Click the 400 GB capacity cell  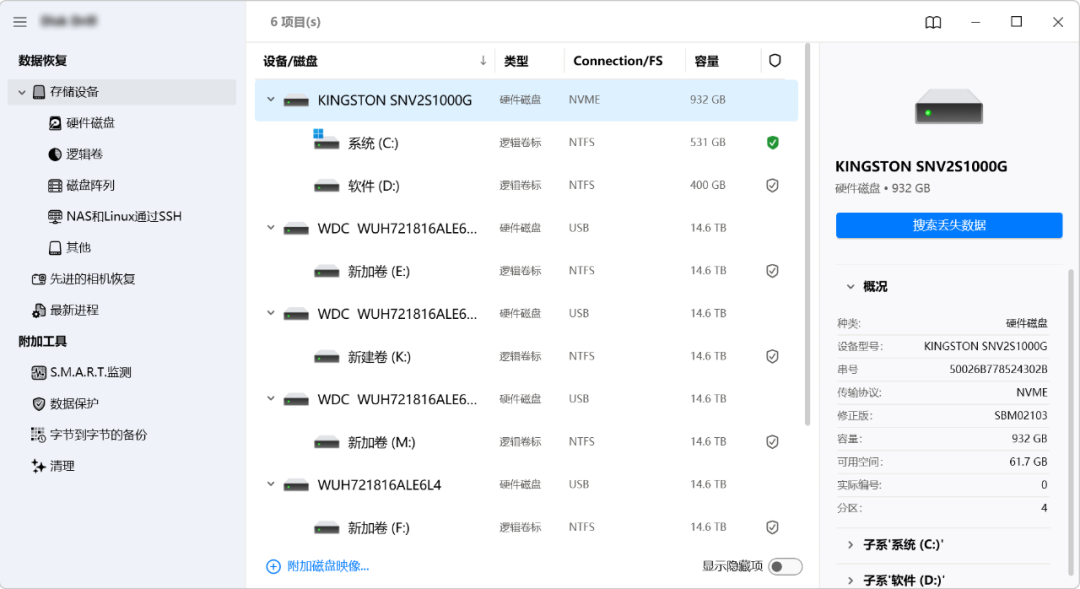(x=708, y=185)
